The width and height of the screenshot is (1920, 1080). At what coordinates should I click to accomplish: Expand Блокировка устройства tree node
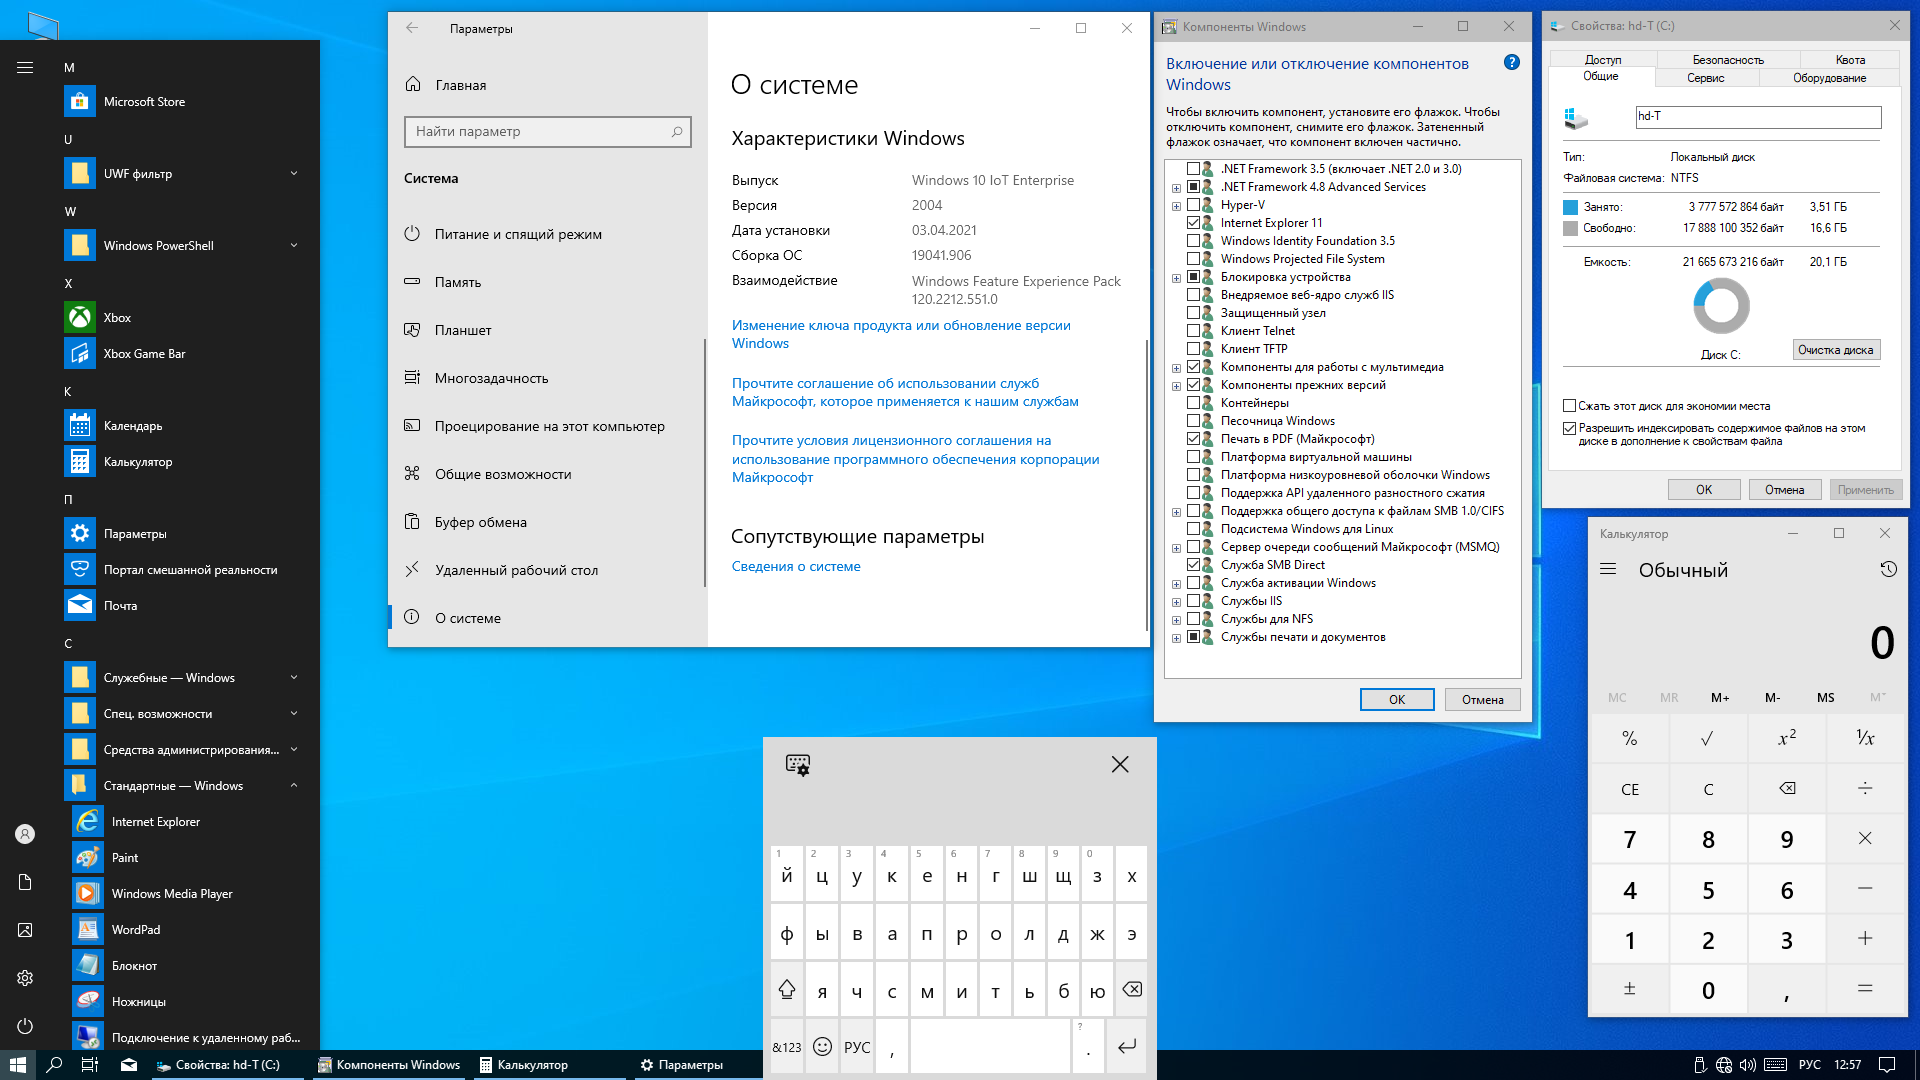pos(1176,278)
